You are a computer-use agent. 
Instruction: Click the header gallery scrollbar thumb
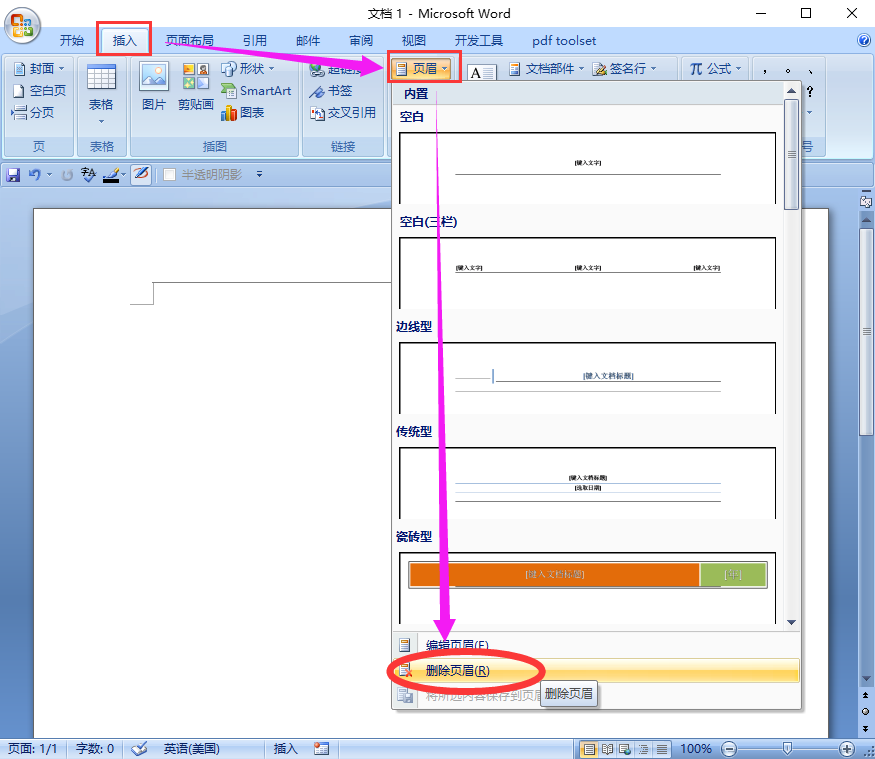791,155
